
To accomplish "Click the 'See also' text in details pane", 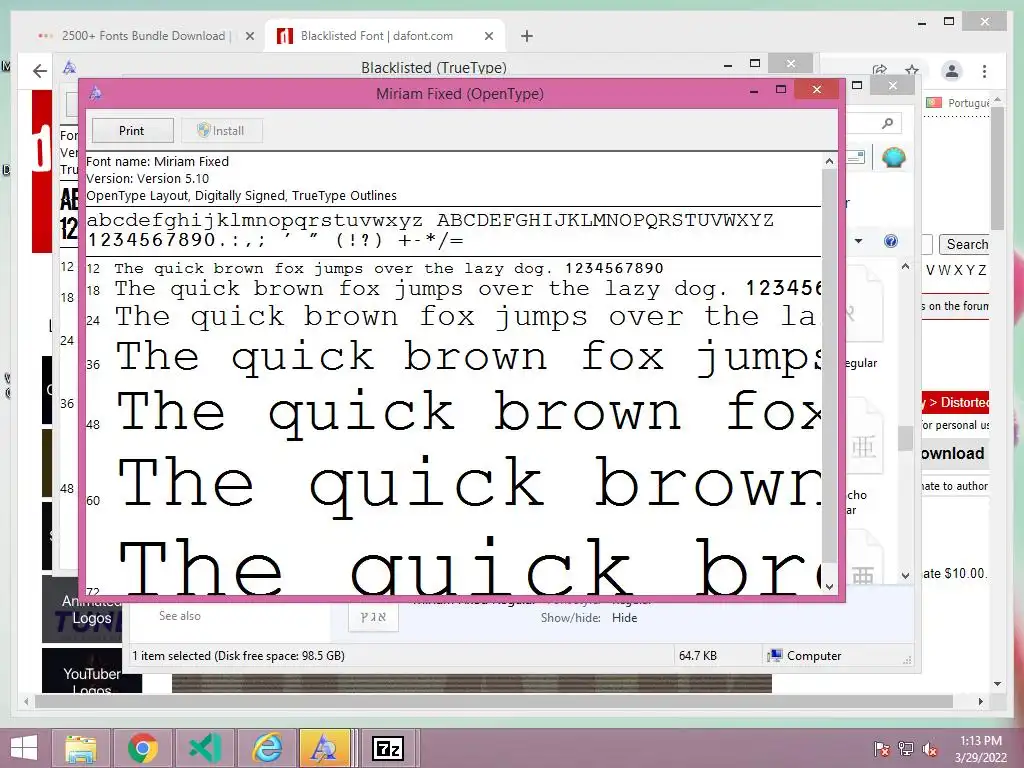I will (180, 616).
